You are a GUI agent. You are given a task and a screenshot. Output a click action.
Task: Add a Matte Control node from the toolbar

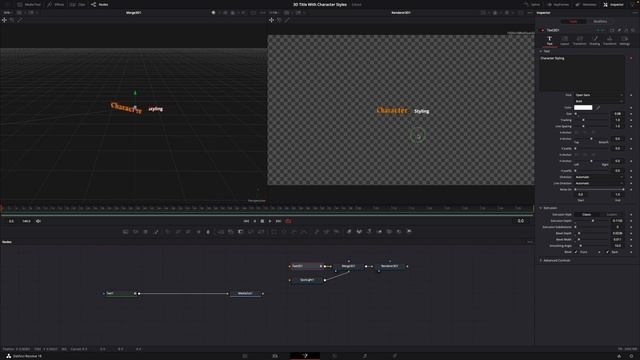241,231
